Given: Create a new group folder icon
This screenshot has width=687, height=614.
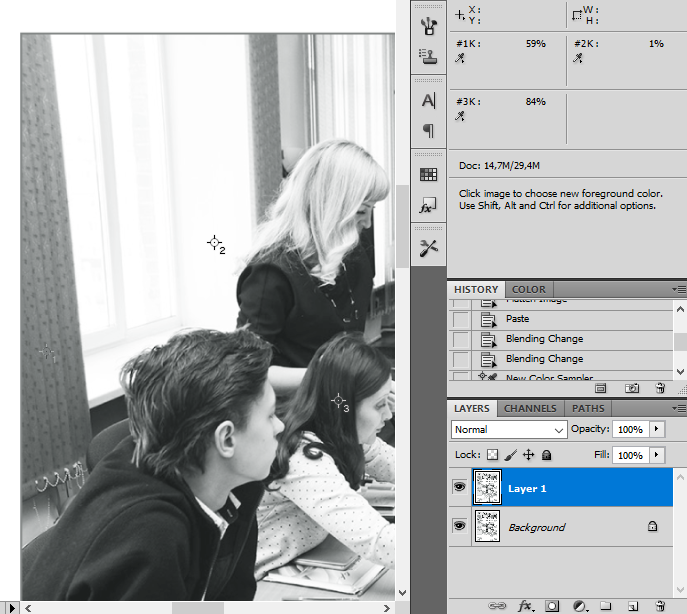Looking at the screenshot, I should [606, 606].
